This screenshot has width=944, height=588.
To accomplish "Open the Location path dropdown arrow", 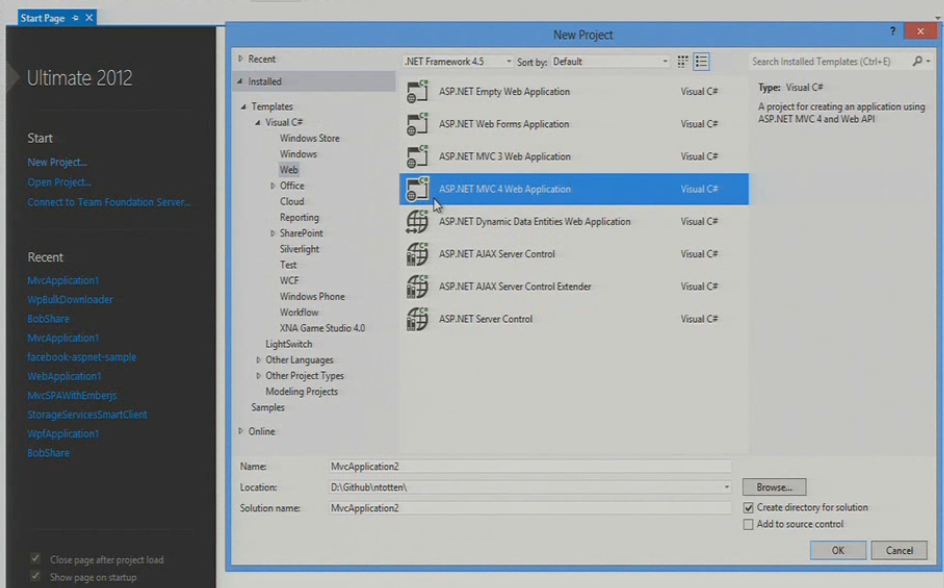I will tap(727, 487).
